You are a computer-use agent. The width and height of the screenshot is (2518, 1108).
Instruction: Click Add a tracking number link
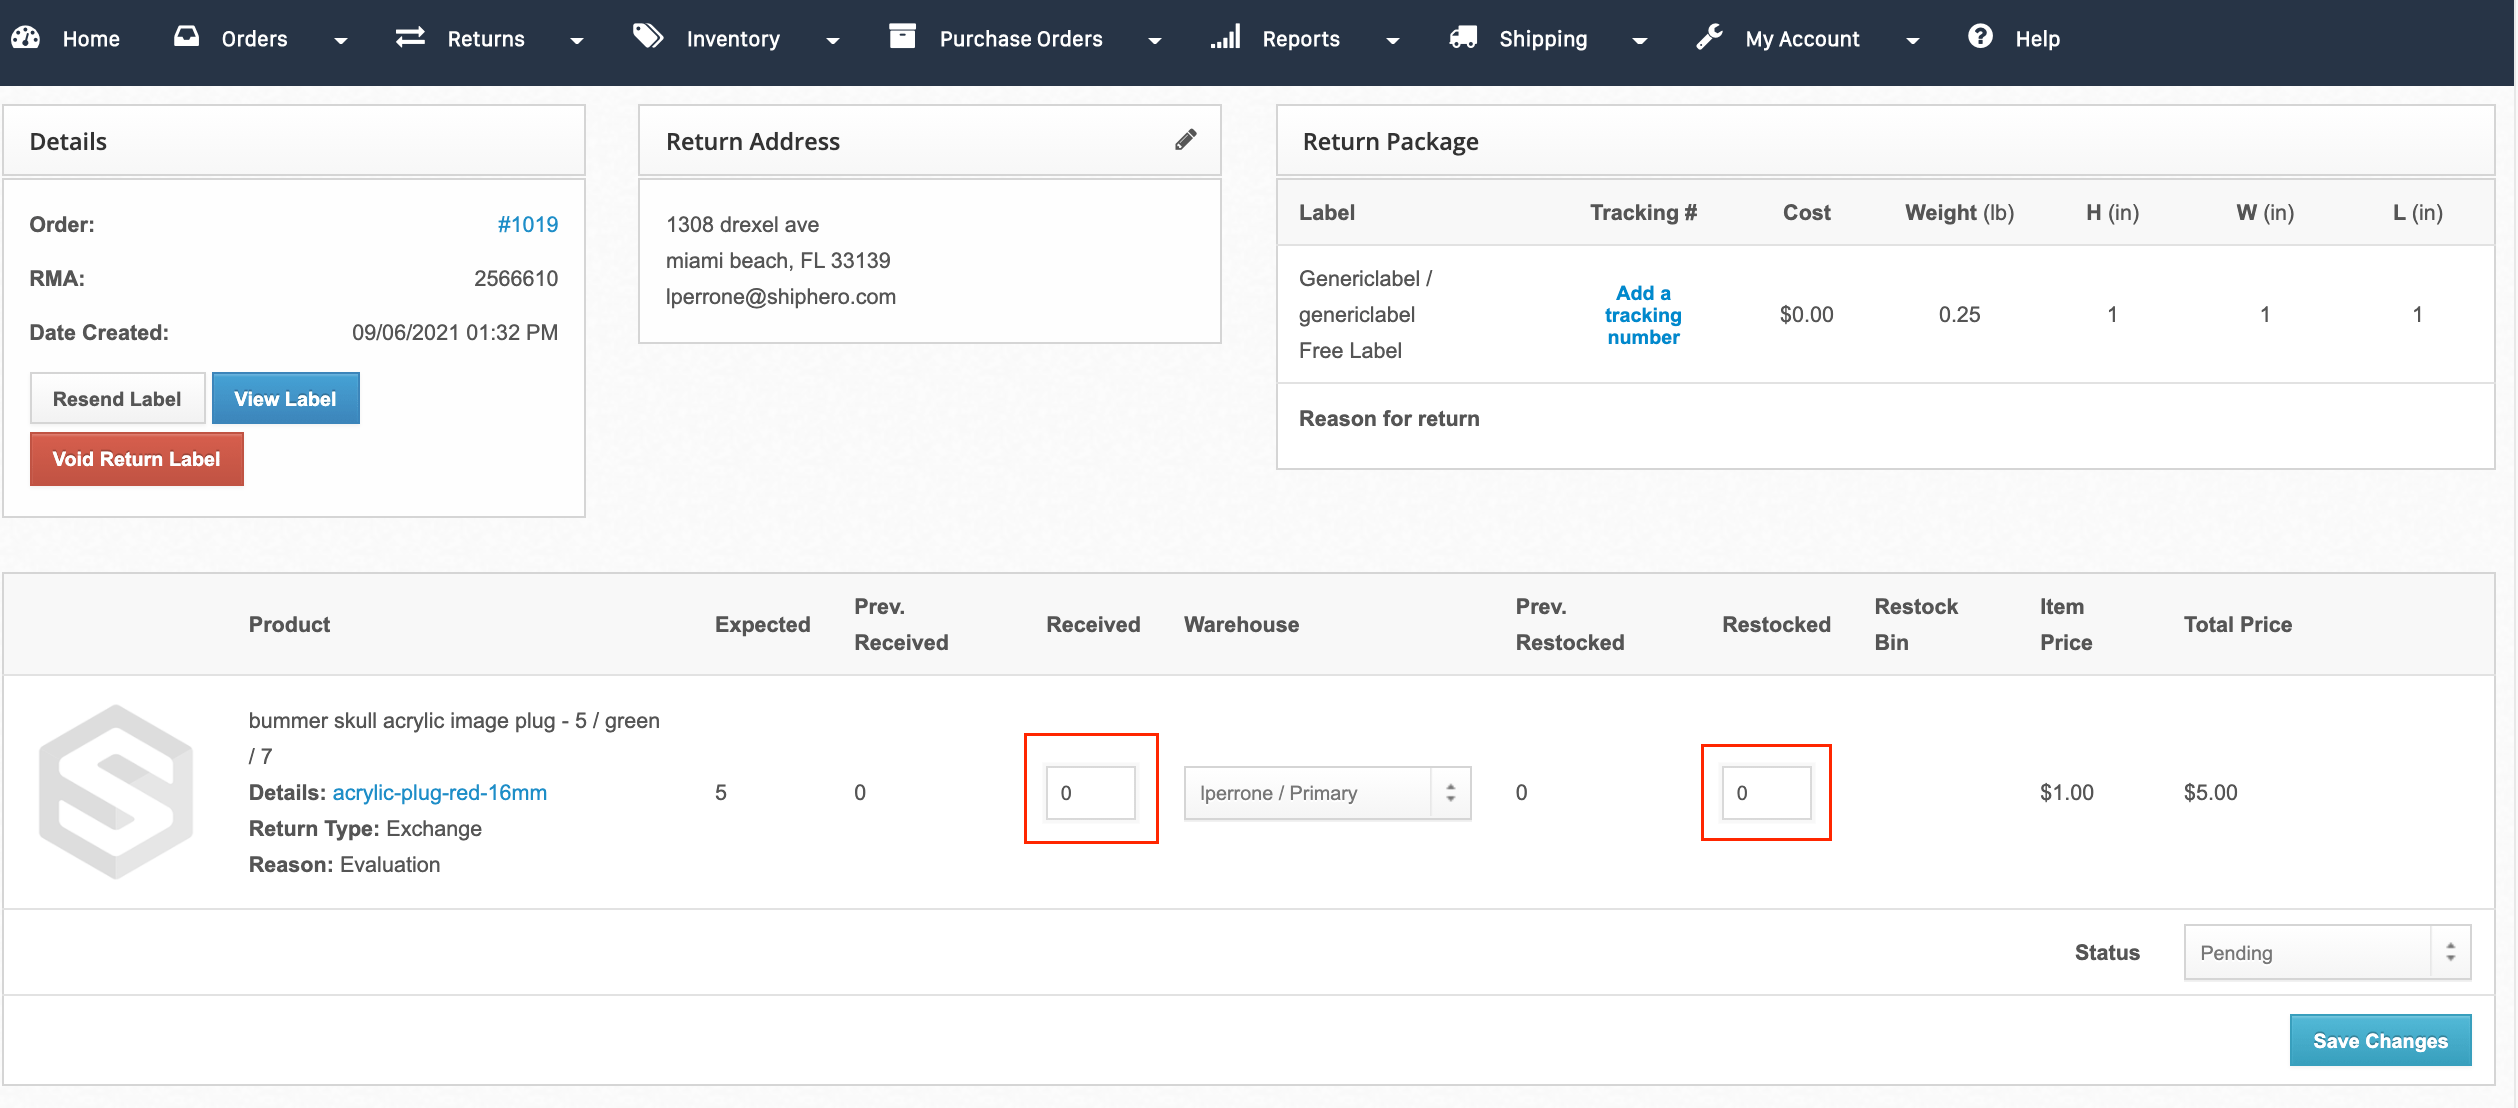1642,315
